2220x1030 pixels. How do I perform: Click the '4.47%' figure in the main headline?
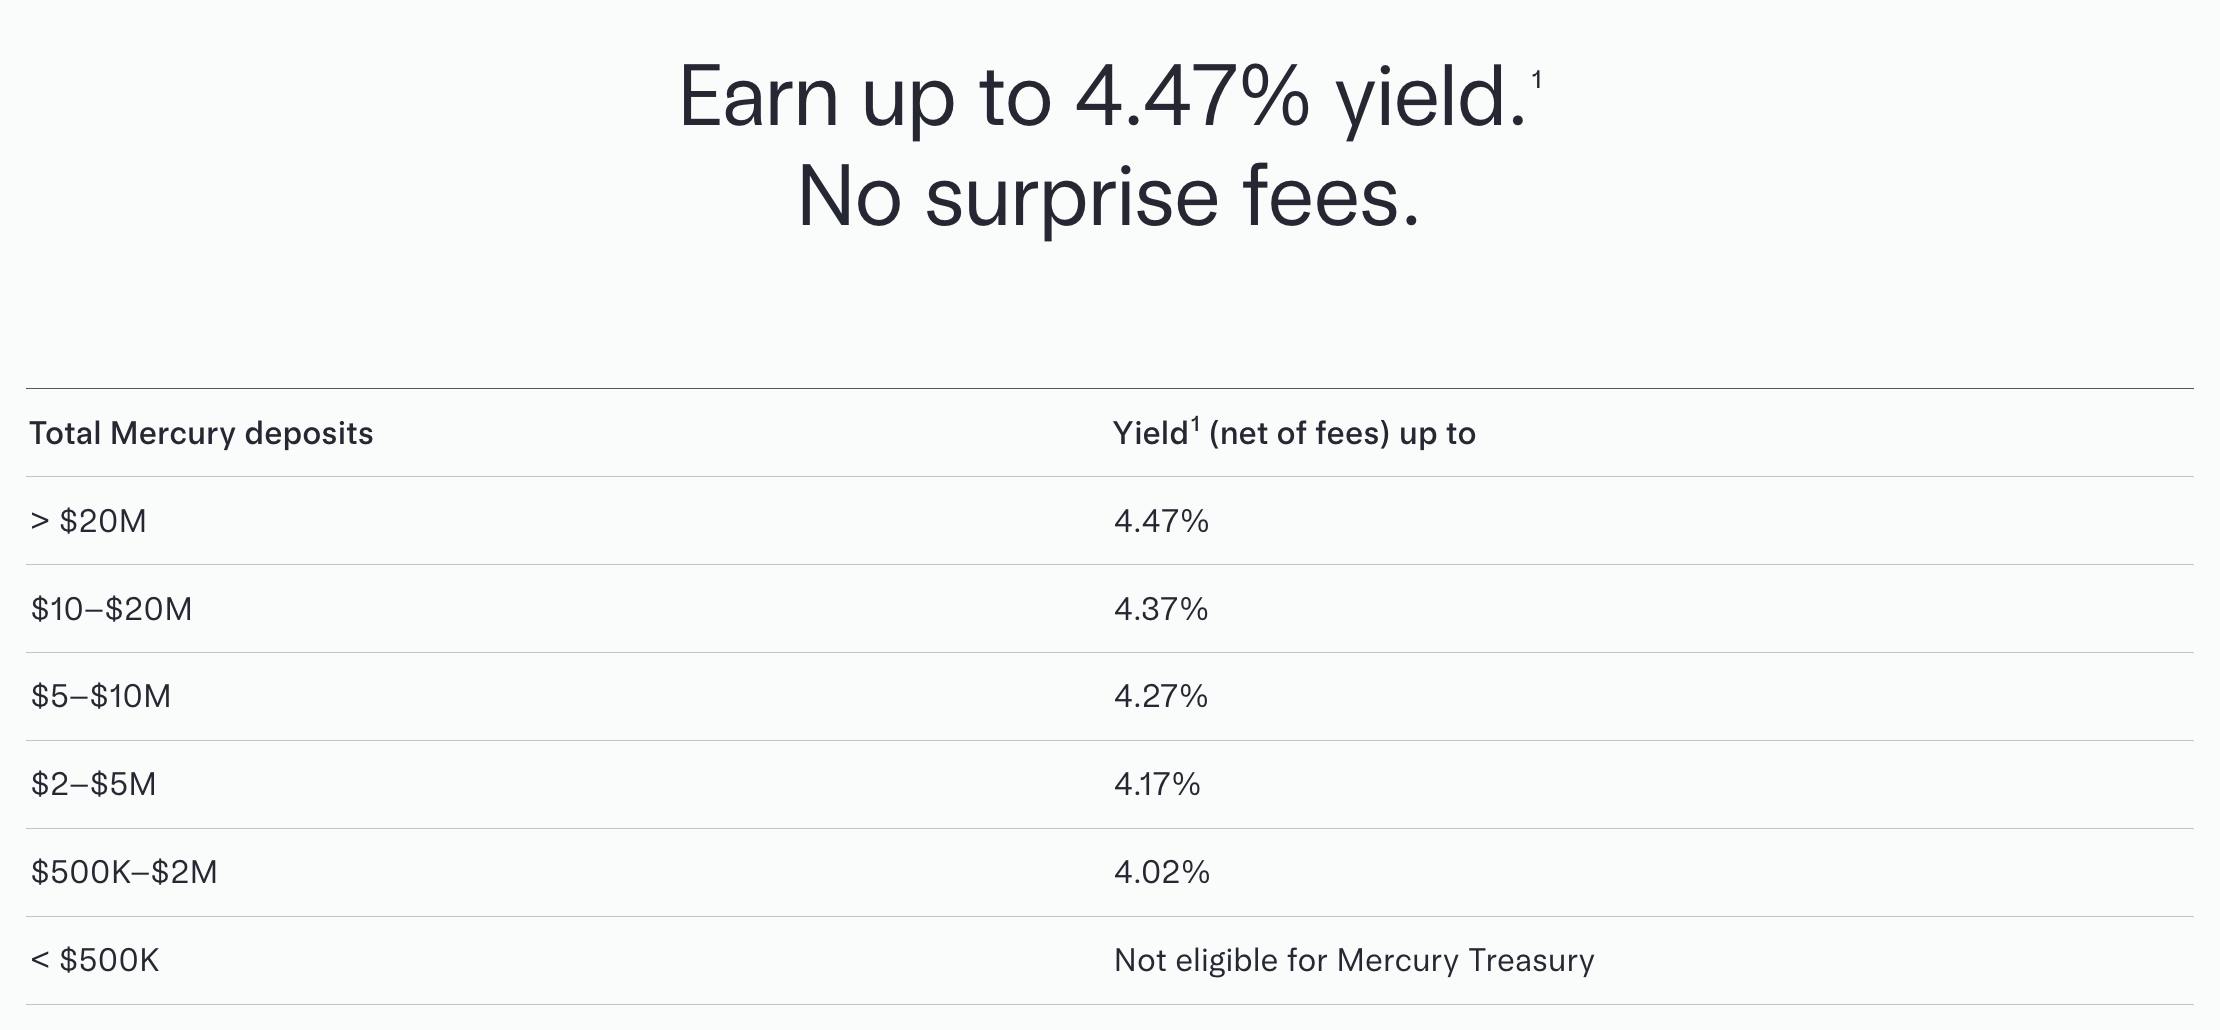(1191, 98)
